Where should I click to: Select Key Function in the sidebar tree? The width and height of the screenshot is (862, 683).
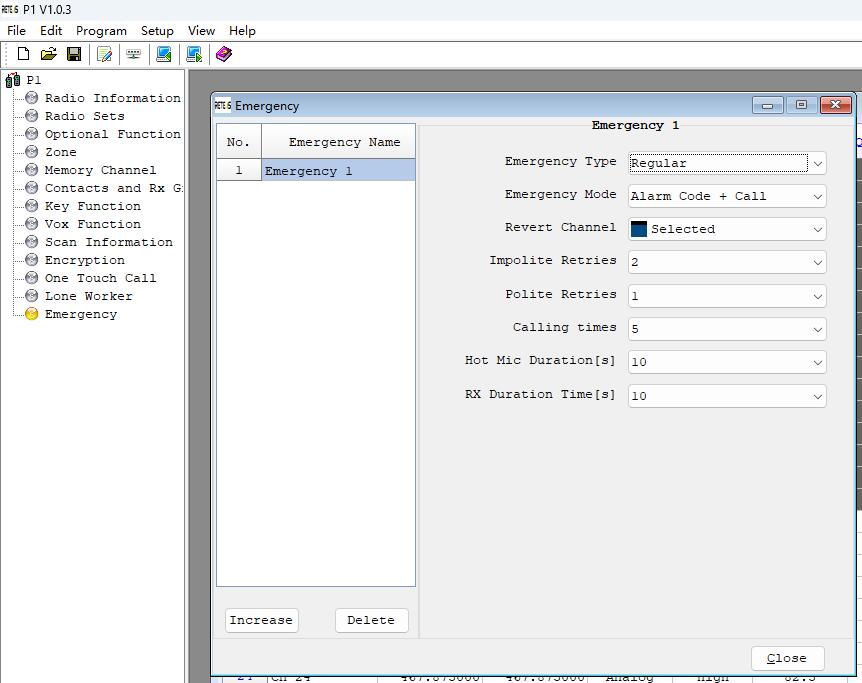click(92, 206)
